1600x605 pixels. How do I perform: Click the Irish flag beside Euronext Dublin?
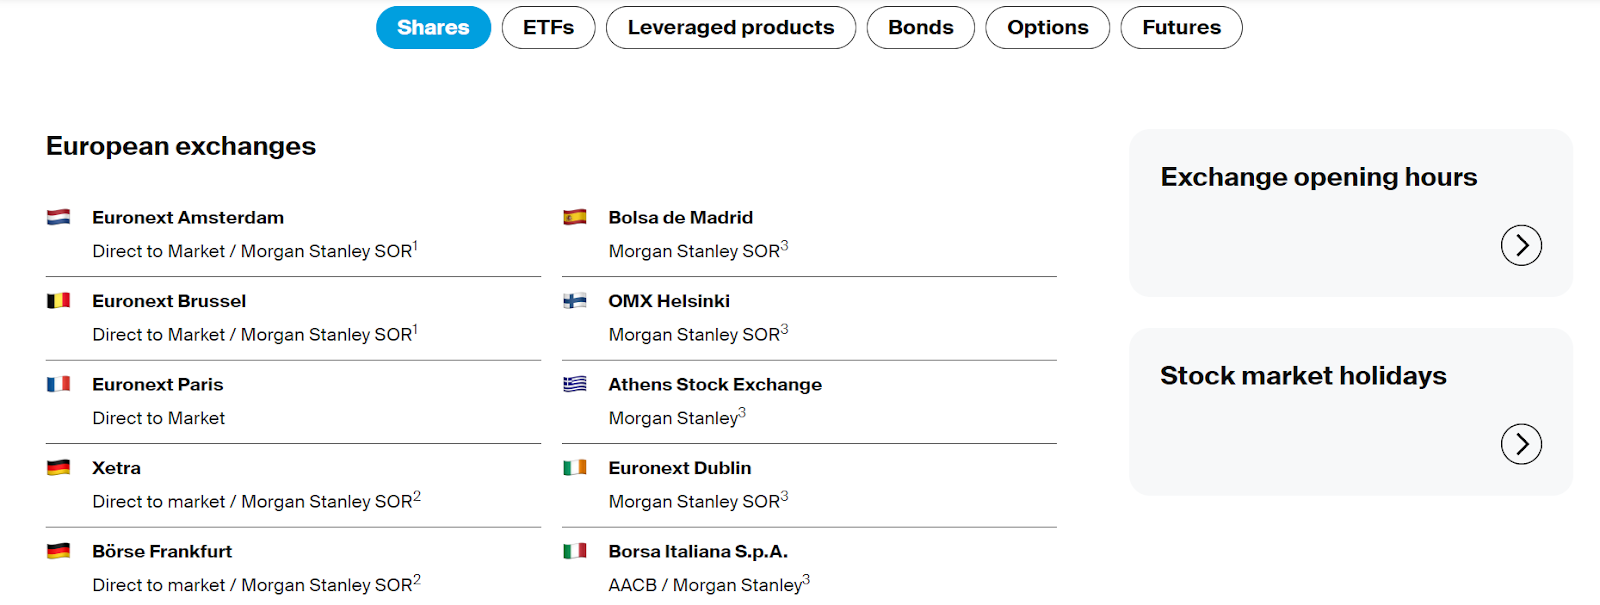tap(574, 467)
